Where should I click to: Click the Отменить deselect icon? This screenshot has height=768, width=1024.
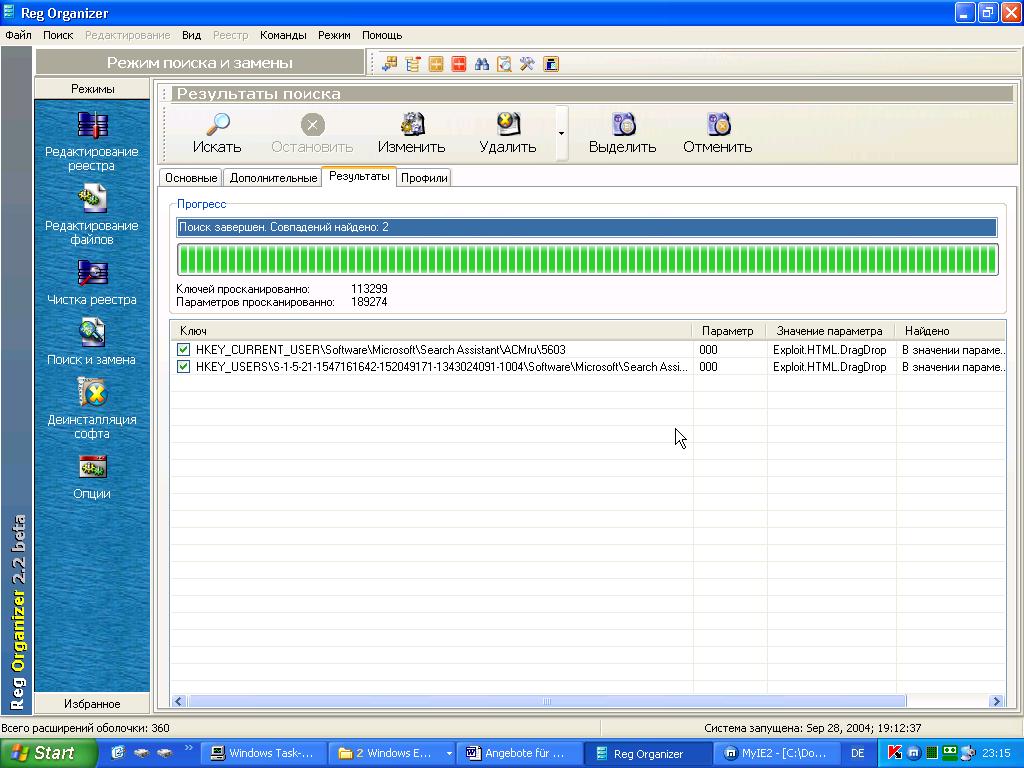[718, 123]
